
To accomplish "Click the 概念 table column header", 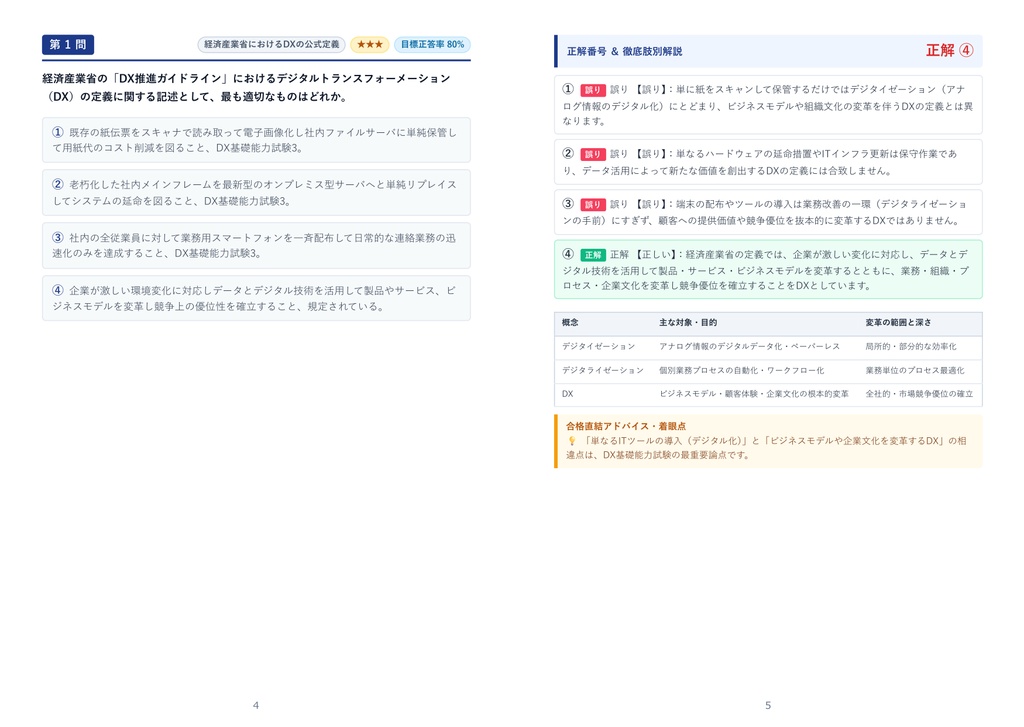I will 570,323.
